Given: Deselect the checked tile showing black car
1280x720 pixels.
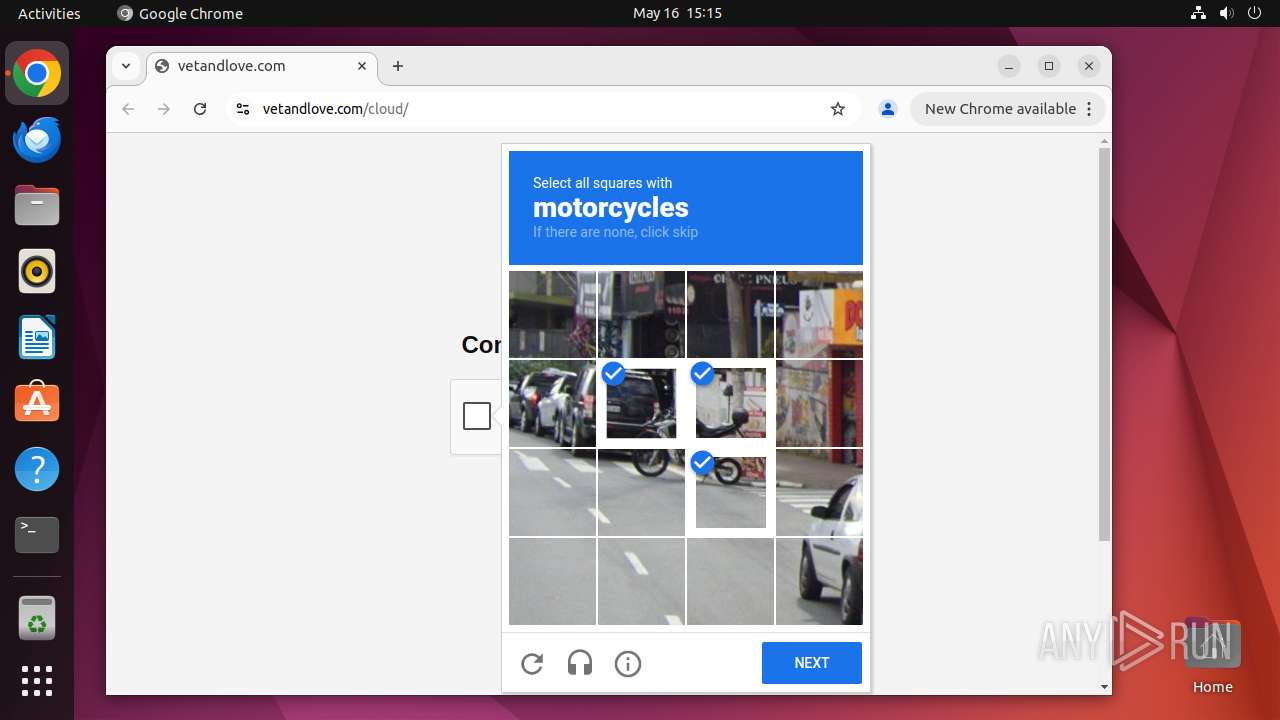Looking at the screenshot, I should pos(641,403).
